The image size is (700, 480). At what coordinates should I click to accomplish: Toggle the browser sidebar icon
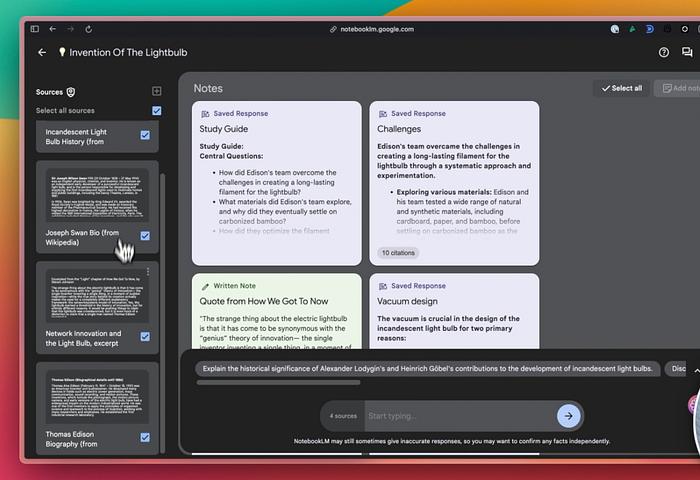tap(34, 29)
